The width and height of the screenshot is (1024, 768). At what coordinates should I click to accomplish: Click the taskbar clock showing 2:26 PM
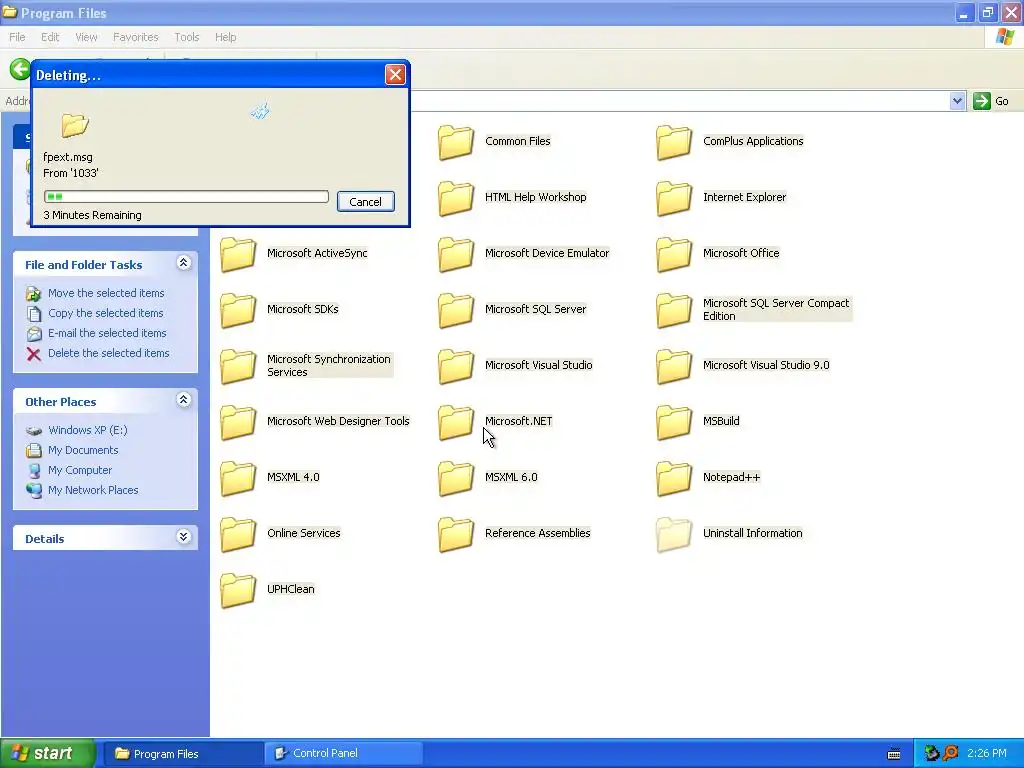tap(986, 754)
